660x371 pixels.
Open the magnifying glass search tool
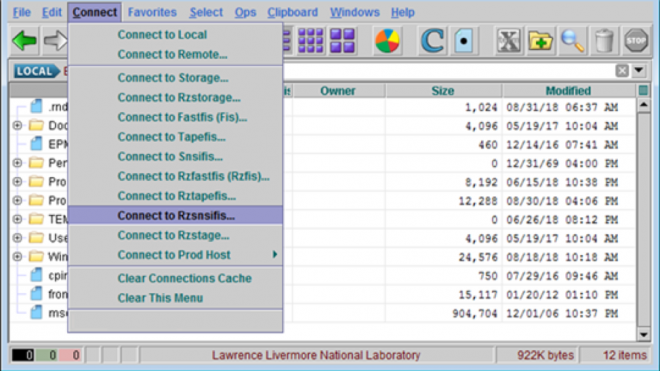[572, 41]
